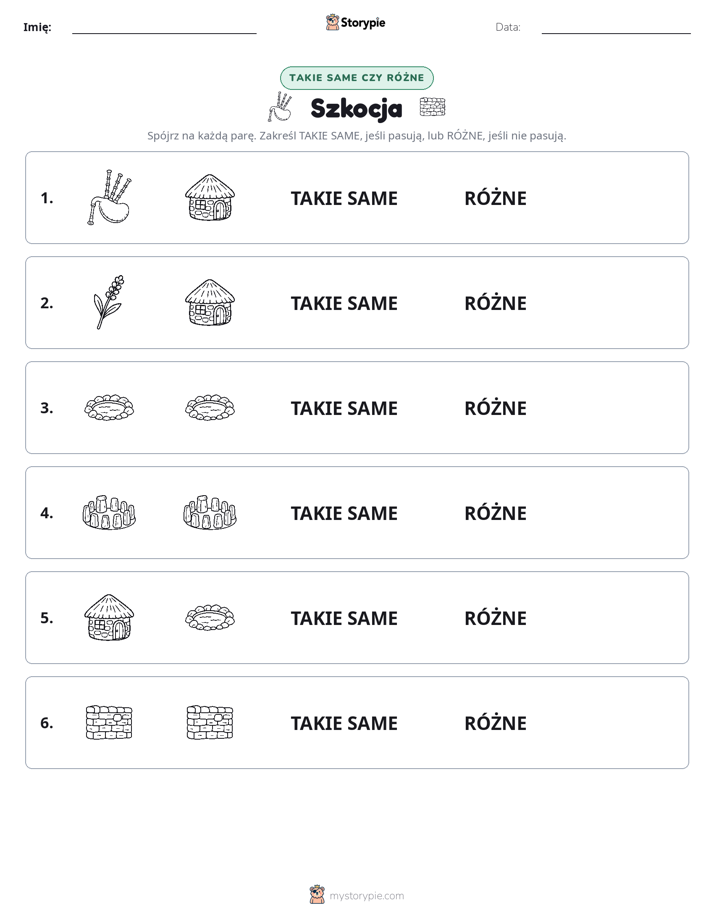Click the heather sprig icon in row 2
714x924 pixels.
[109, 302]
